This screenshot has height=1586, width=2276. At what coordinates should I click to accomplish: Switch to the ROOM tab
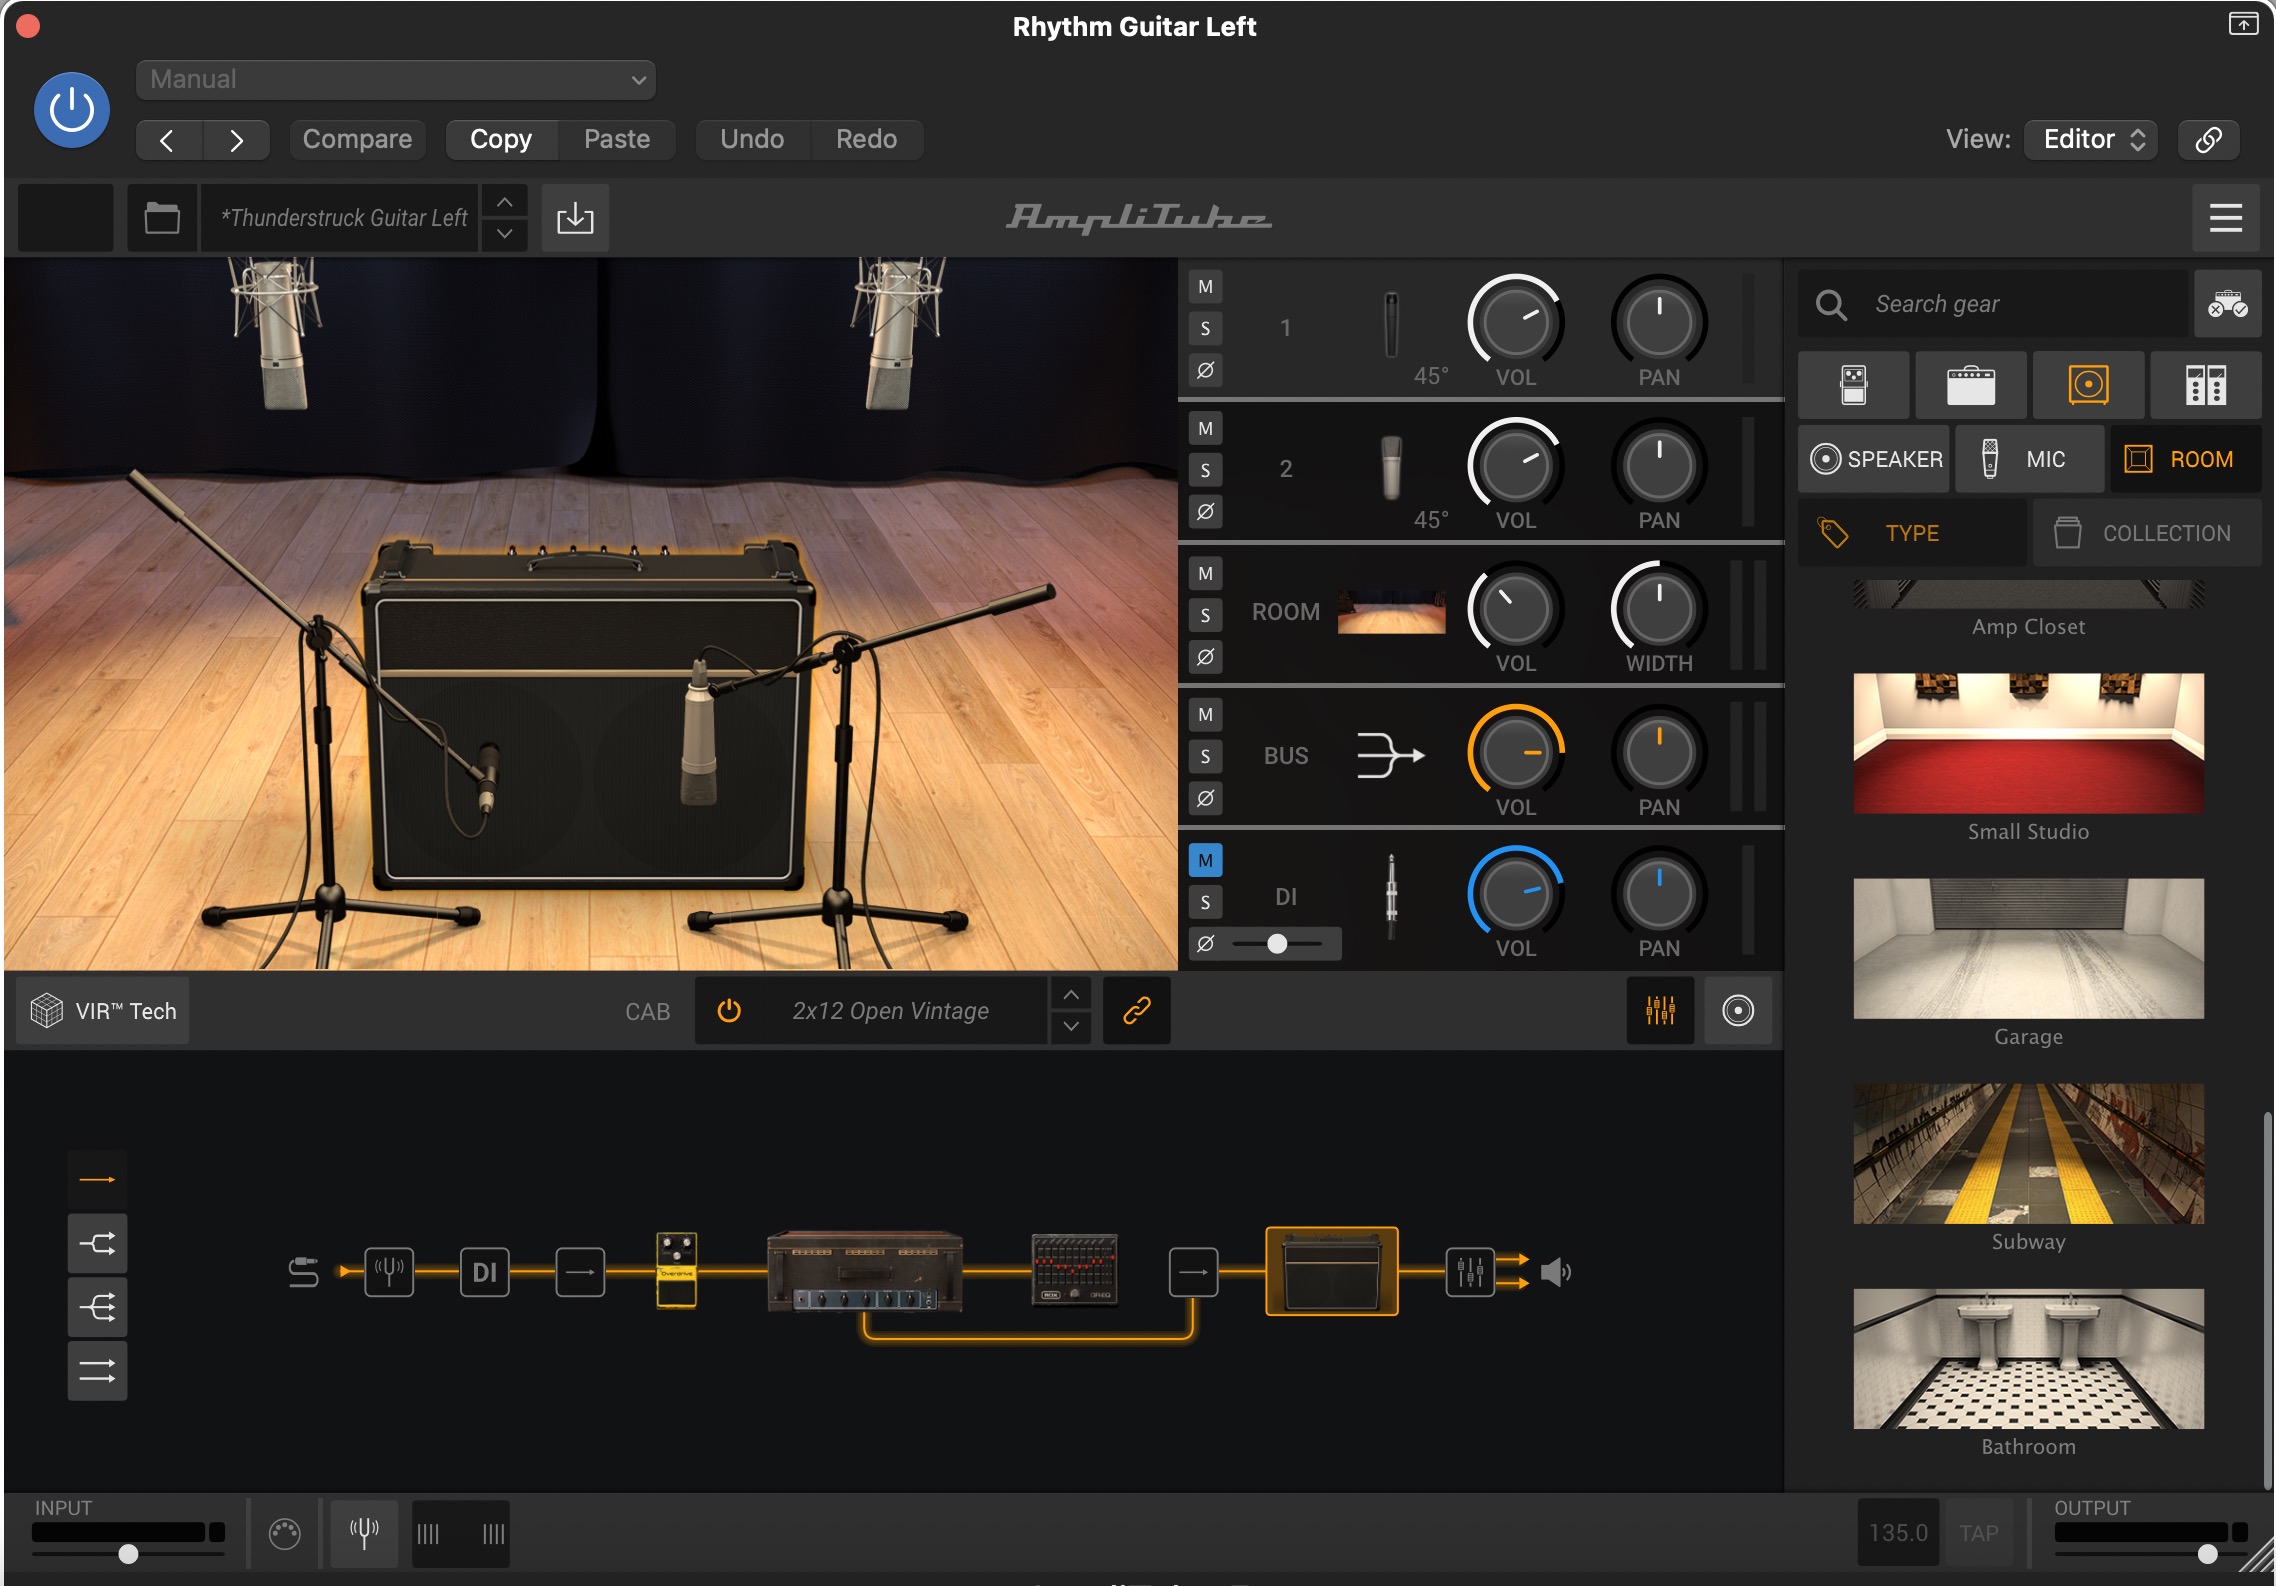[x=2185, y=459]
